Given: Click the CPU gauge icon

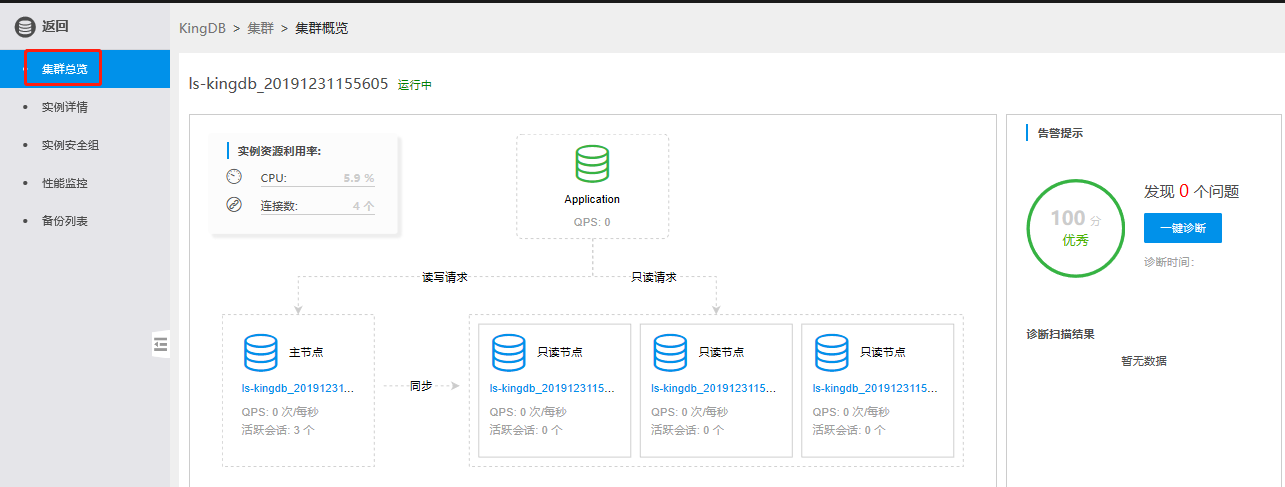Looking at the screenshot, I should pyautogui.click(x=234, y=177).
